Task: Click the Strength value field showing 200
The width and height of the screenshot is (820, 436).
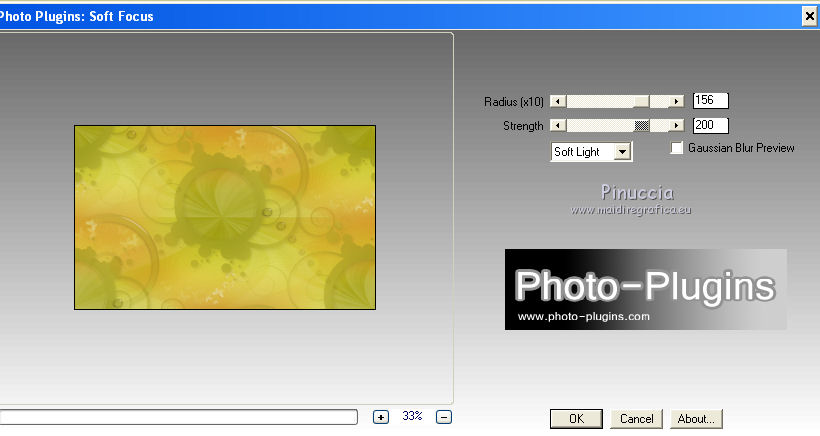Action: pos(710,125)
